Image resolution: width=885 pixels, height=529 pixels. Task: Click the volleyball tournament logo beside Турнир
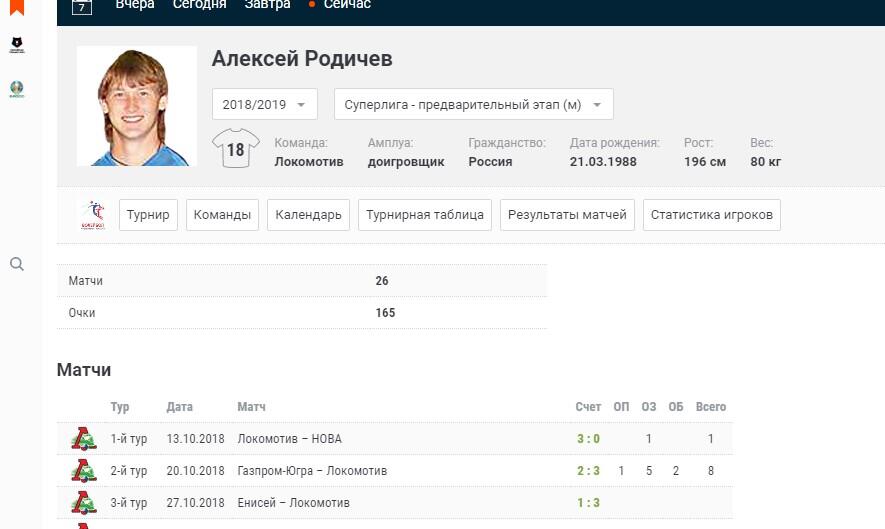pyautogui.click(x=93, y=215)
